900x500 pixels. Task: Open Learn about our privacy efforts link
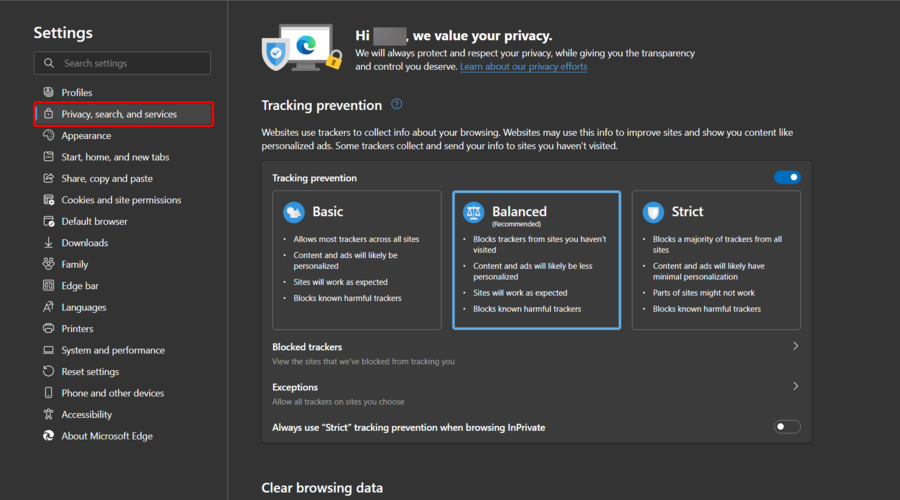(523, 67)
